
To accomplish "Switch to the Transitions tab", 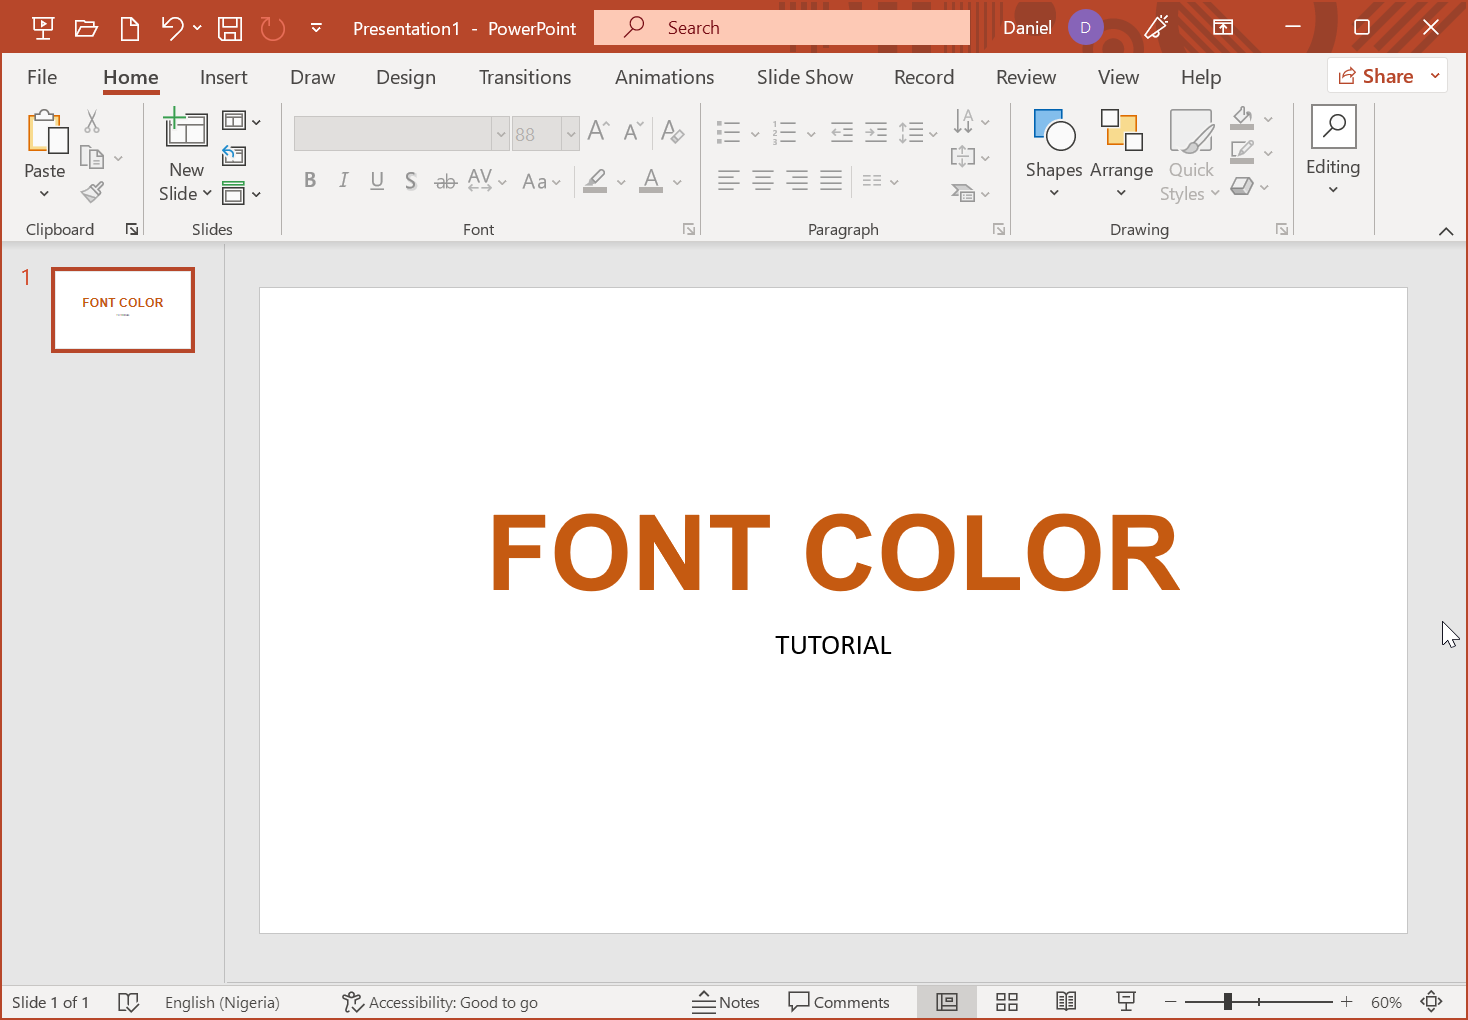I will [x=525, y=77].
